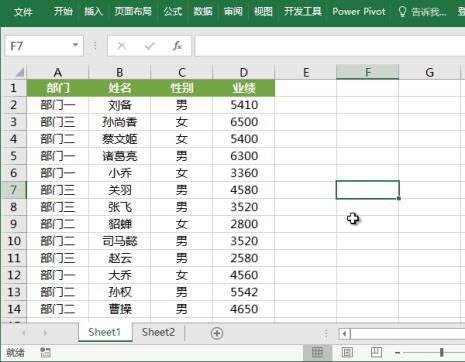
Task: Open the Name Box dropdown arrow
Action: 76,45
